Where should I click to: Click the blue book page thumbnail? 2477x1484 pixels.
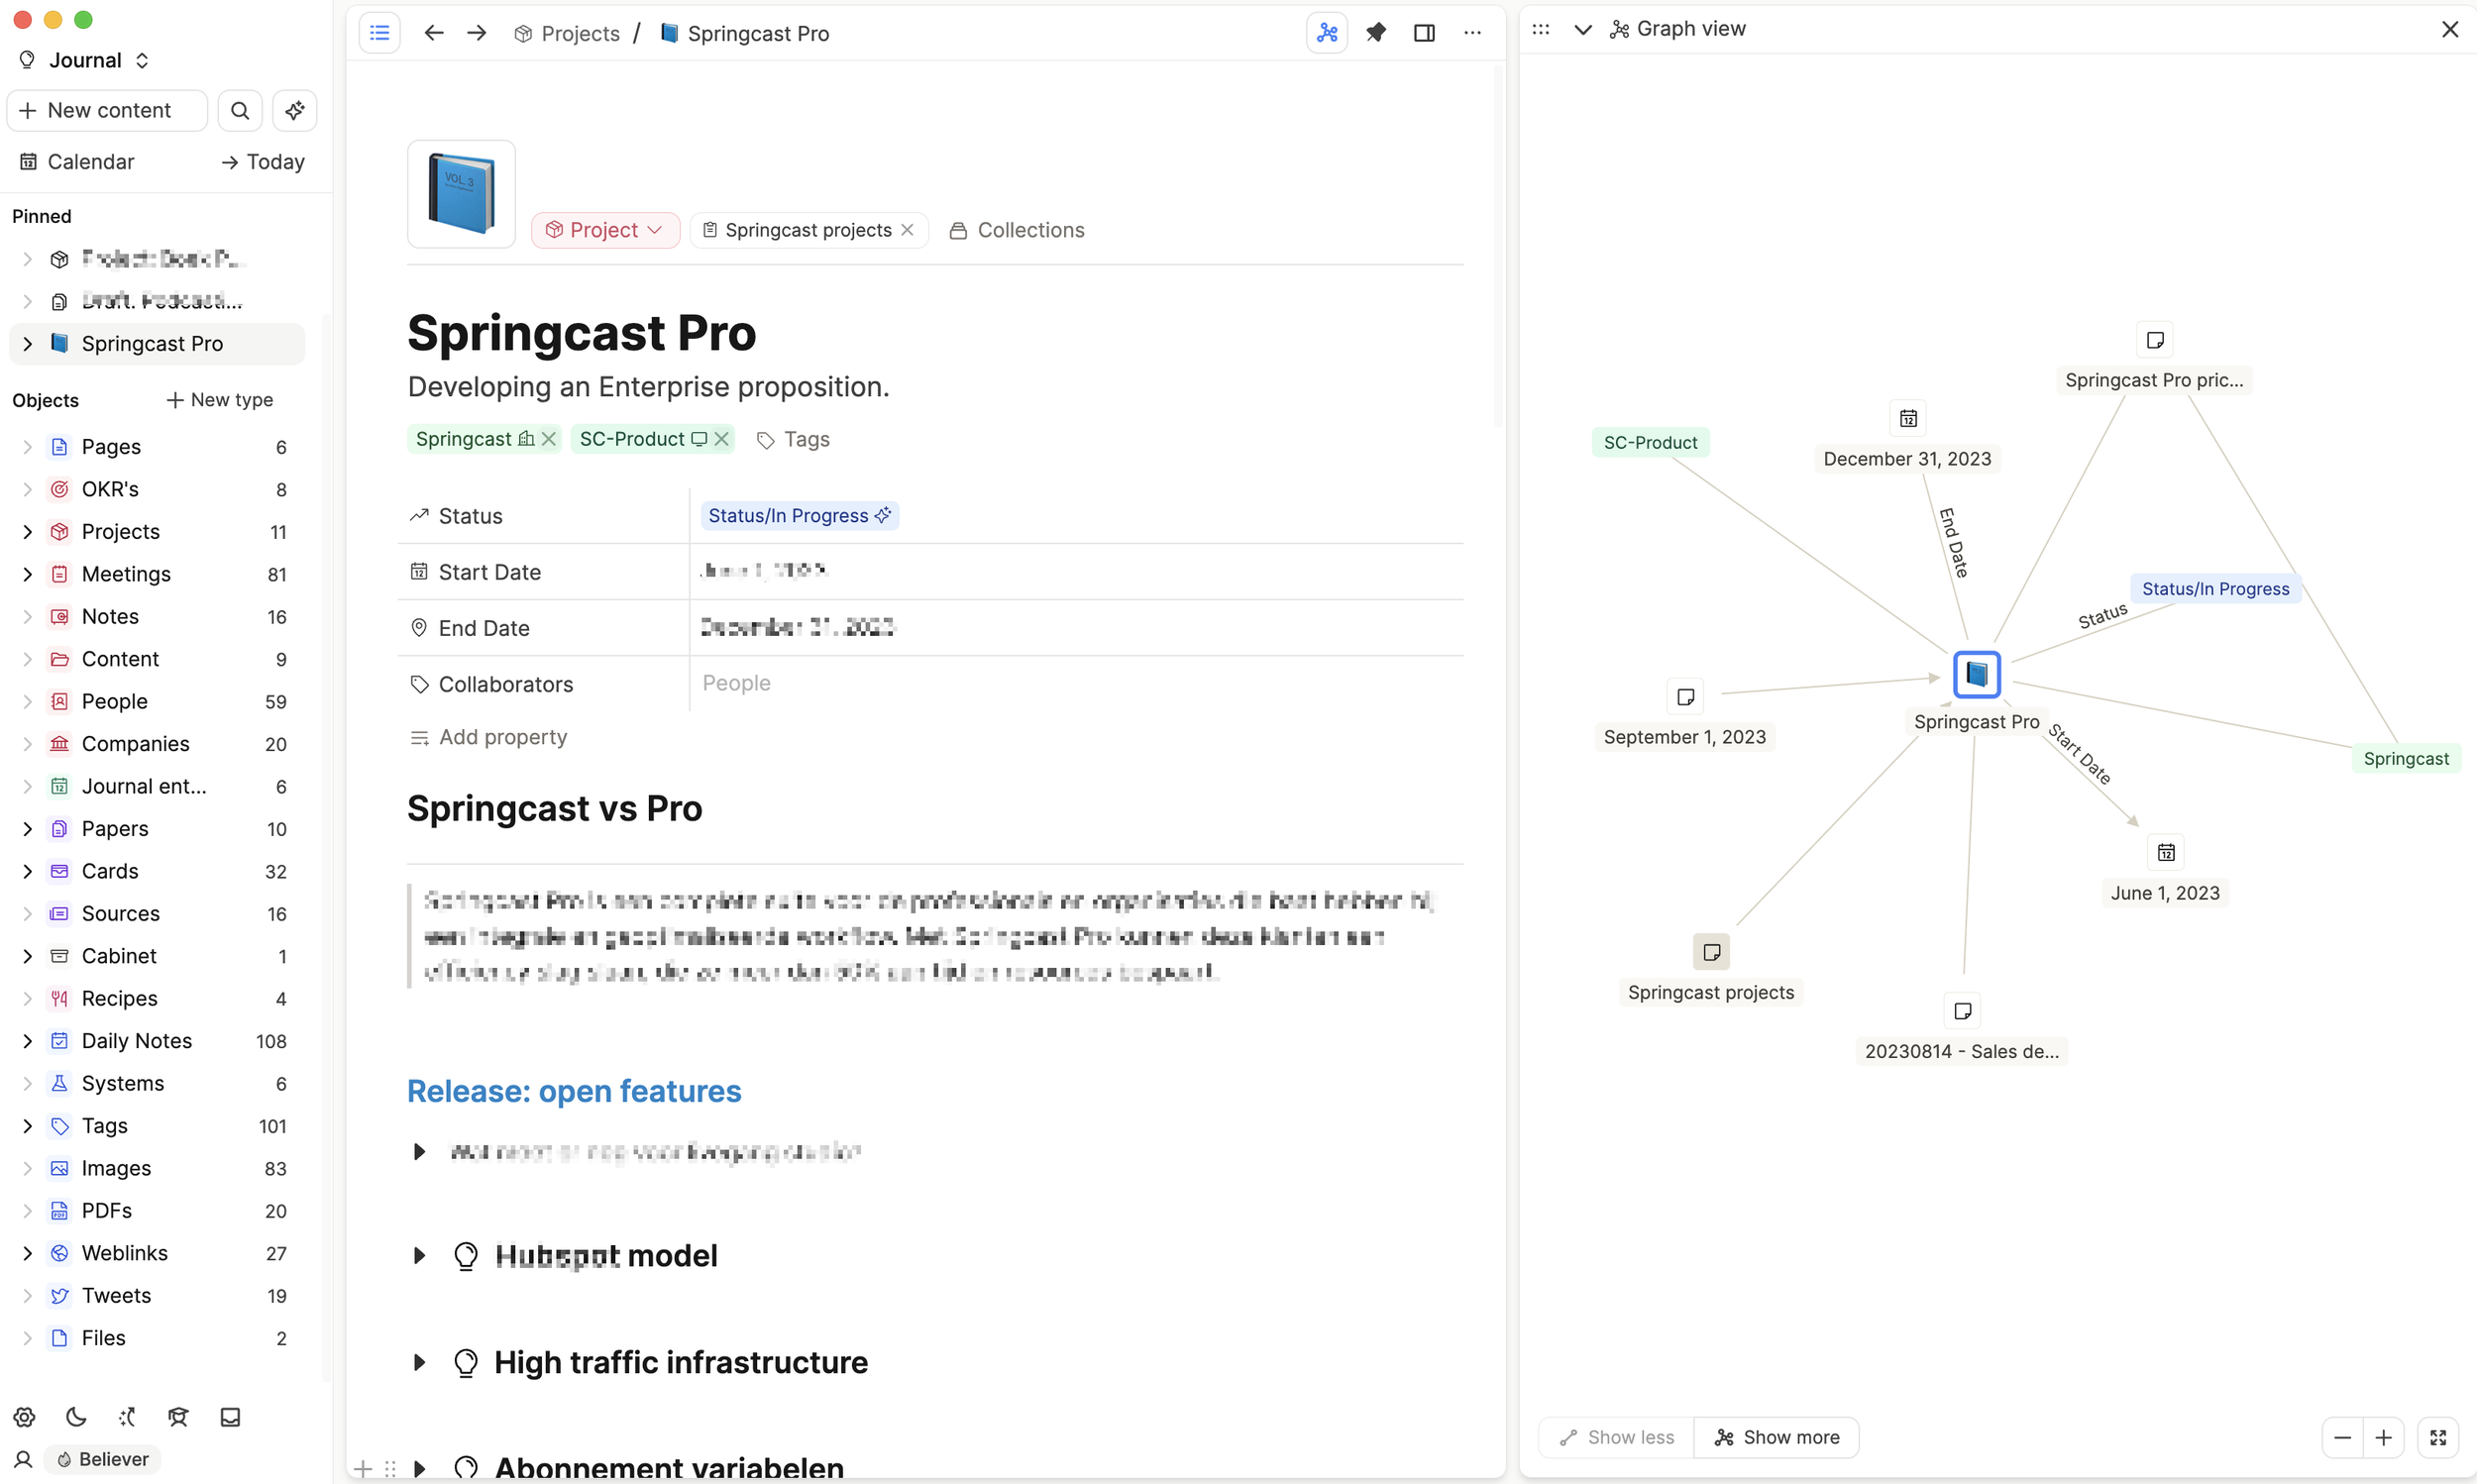point(461,194)
